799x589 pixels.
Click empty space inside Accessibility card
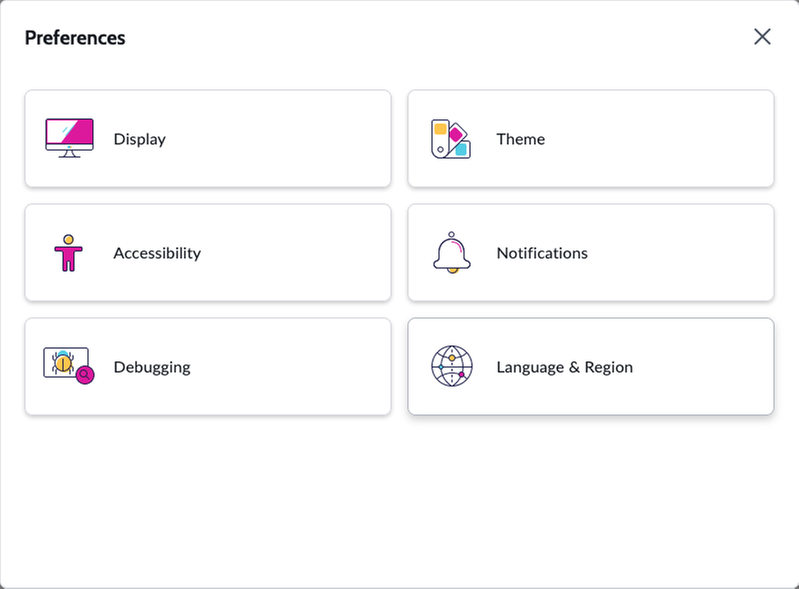[x=296, y=253]
